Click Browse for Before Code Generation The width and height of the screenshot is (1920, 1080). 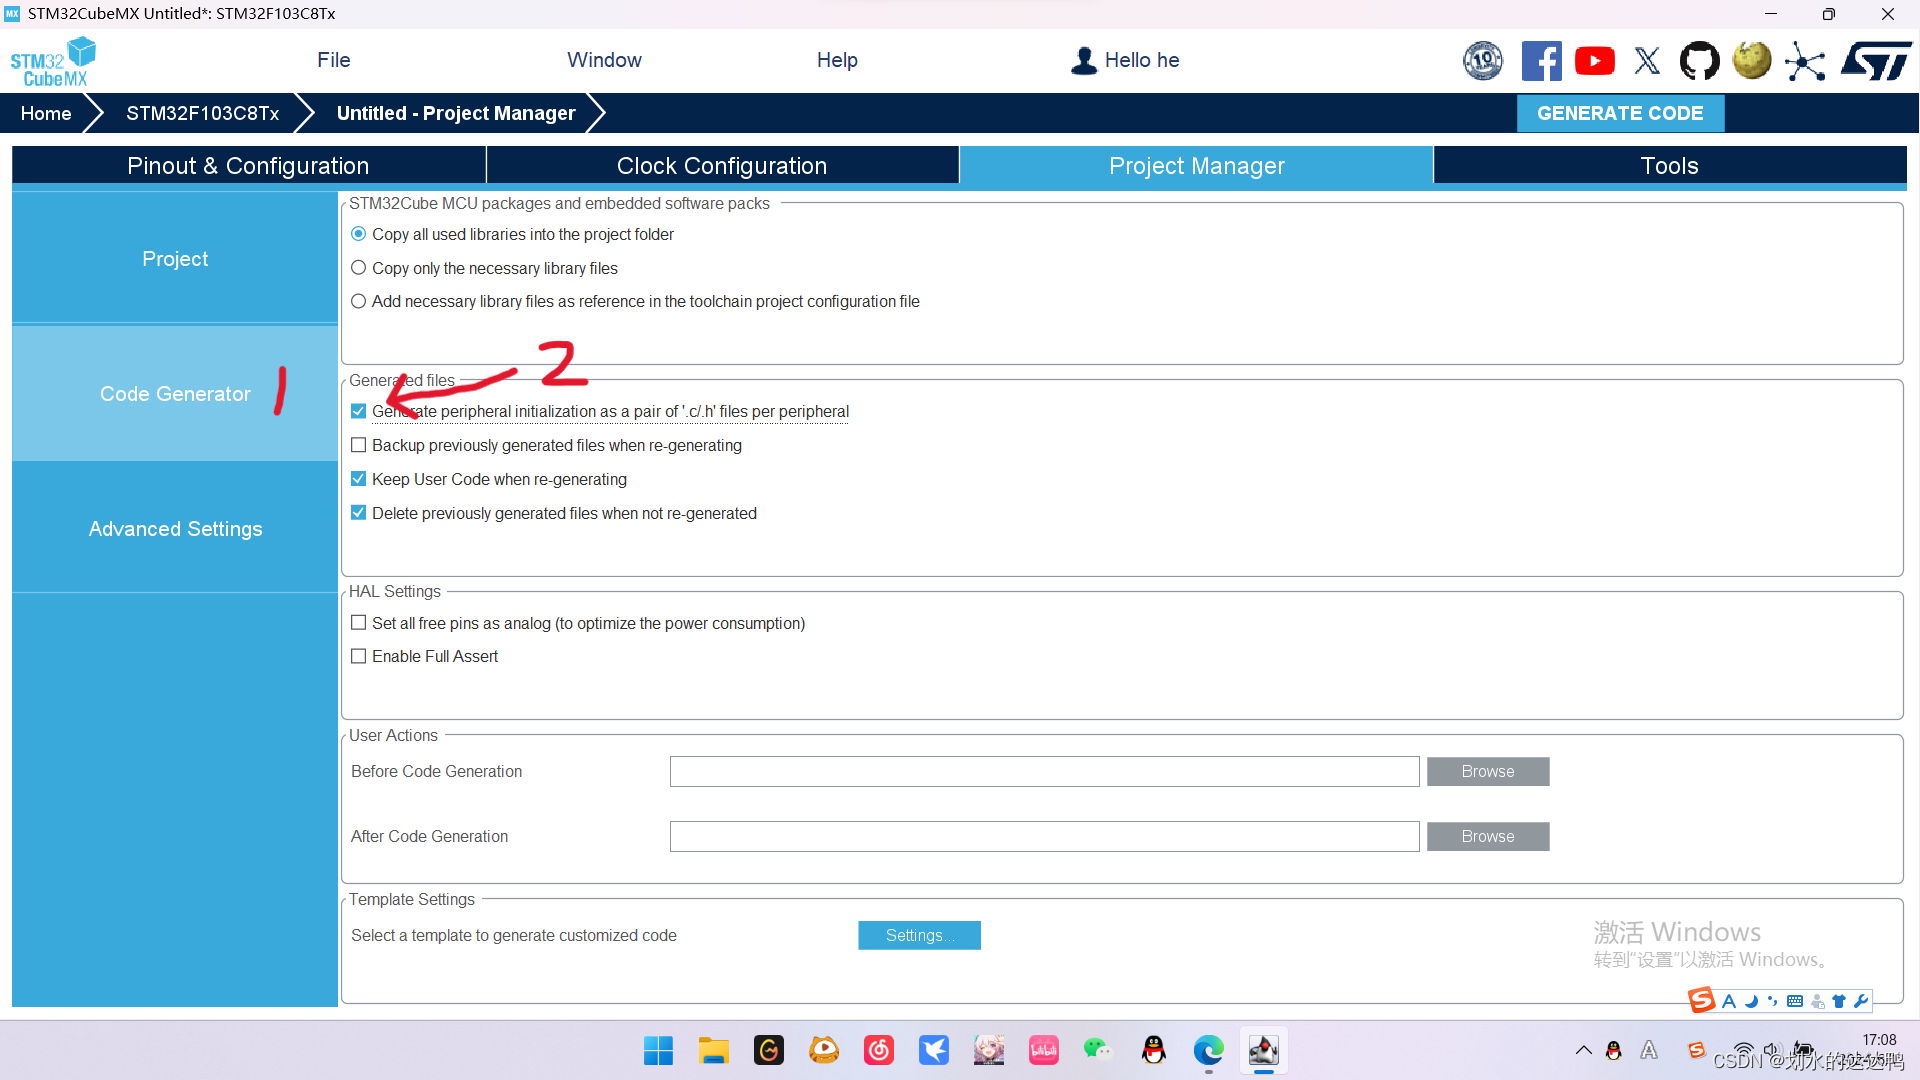[x=1487, y=771]
